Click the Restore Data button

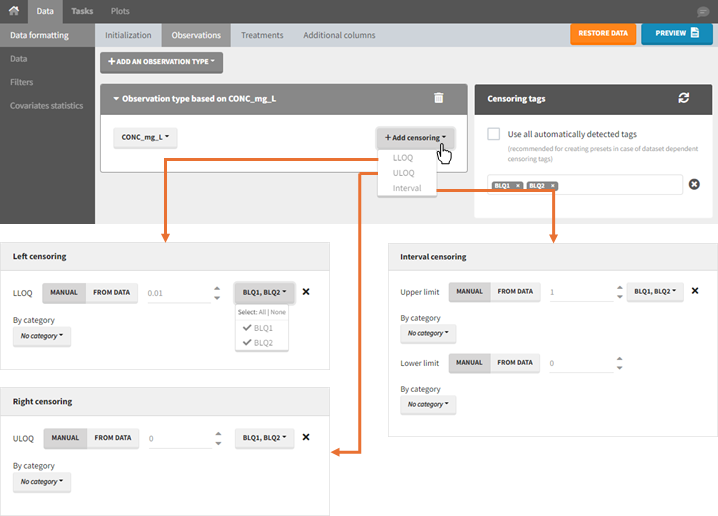(x=603, y=33)
